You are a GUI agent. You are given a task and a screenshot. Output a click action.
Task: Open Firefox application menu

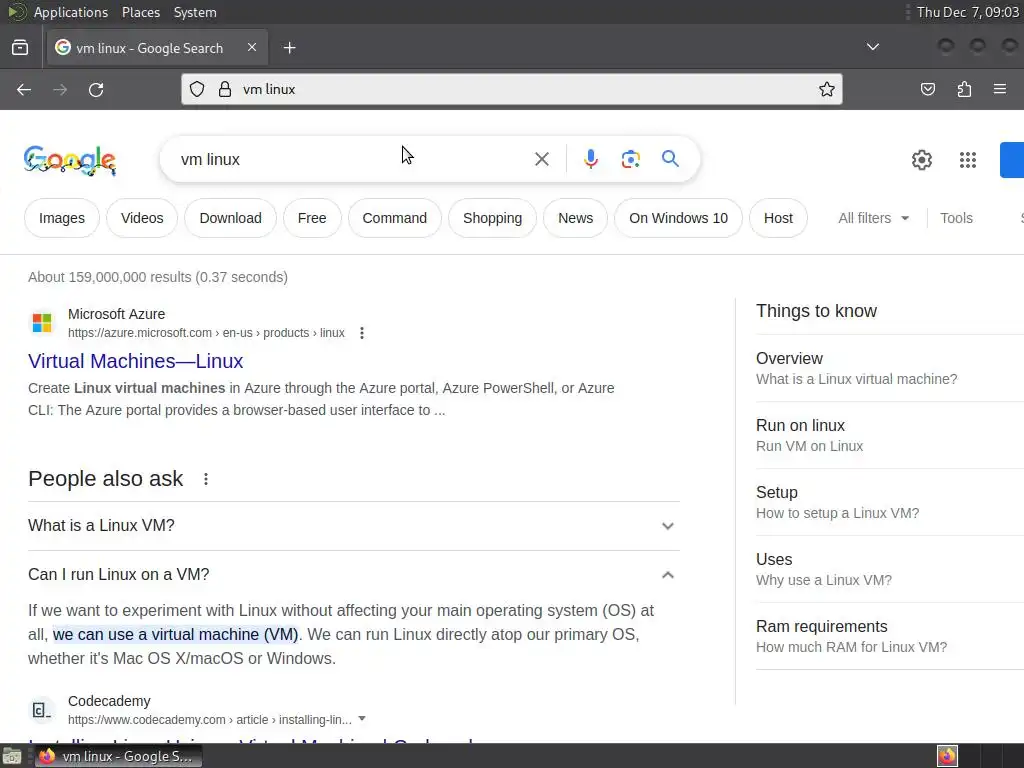click(1000, 89)
